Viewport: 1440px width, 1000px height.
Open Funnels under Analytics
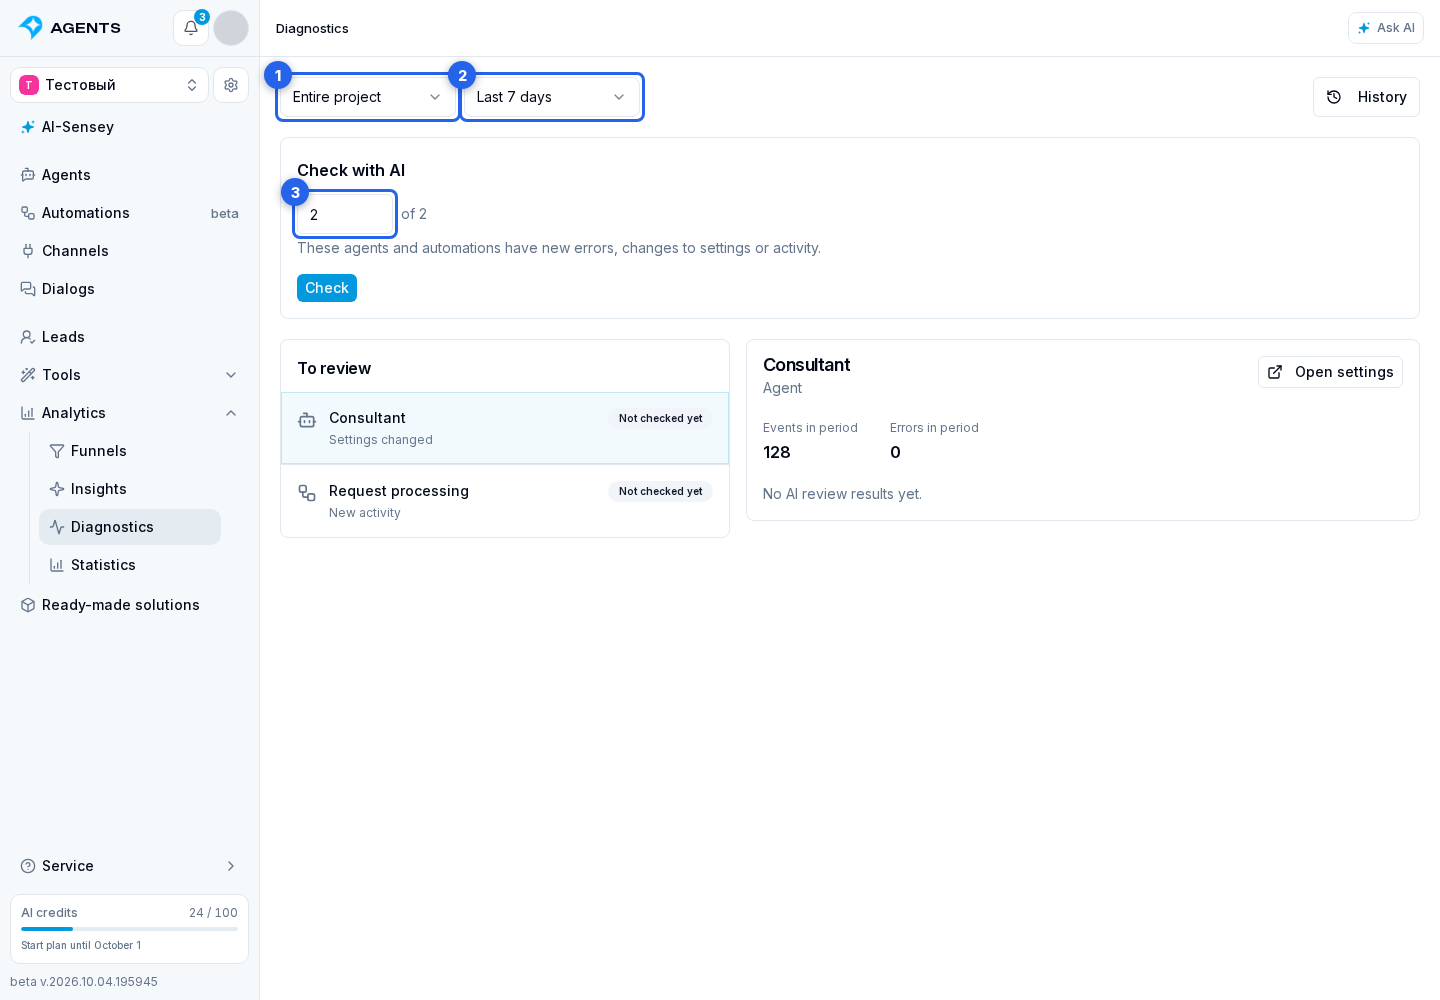click(130, 451)
